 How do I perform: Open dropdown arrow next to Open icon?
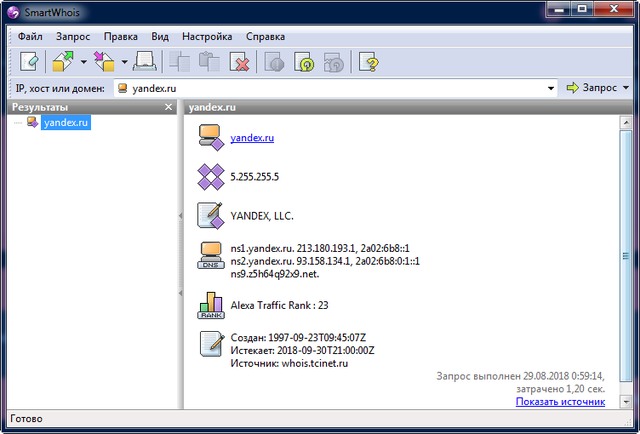[83, 62]
